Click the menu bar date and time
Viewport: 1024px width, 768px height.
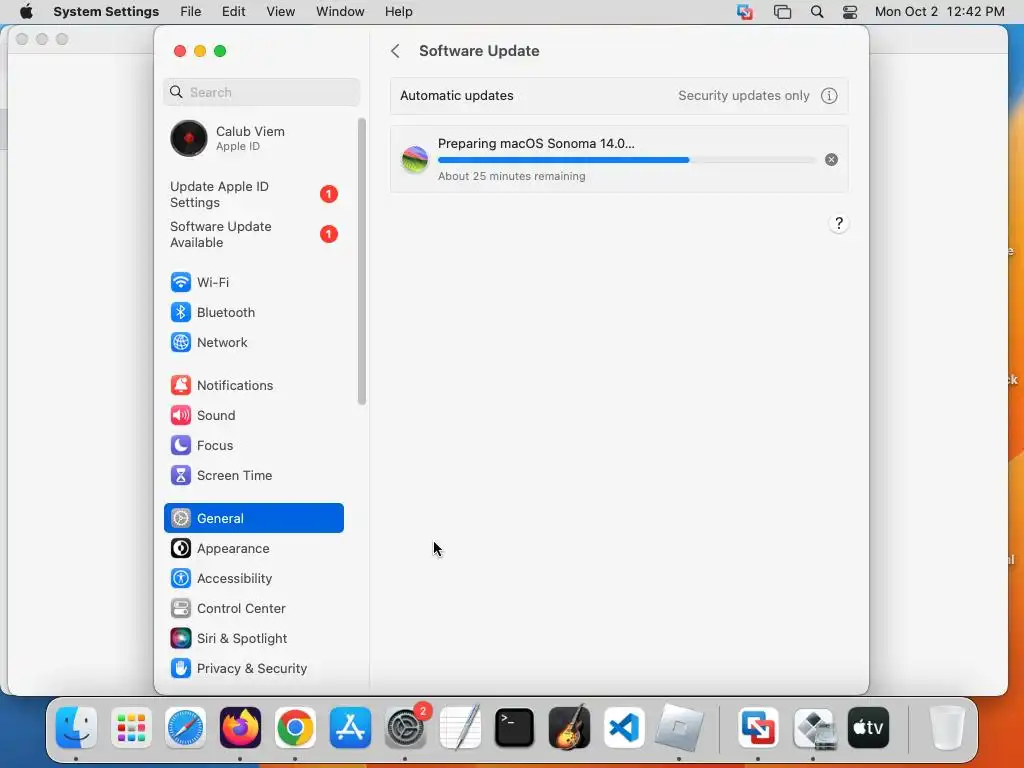939,12
